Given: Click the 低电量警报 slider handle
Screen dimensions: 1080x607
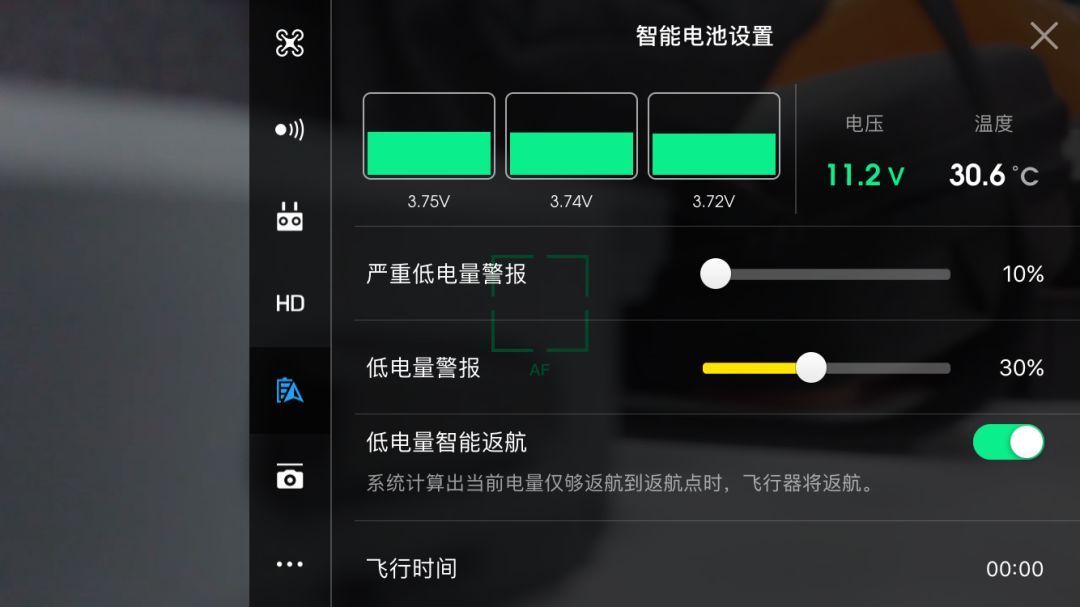Looking at the screenshot, I should 811,368.
